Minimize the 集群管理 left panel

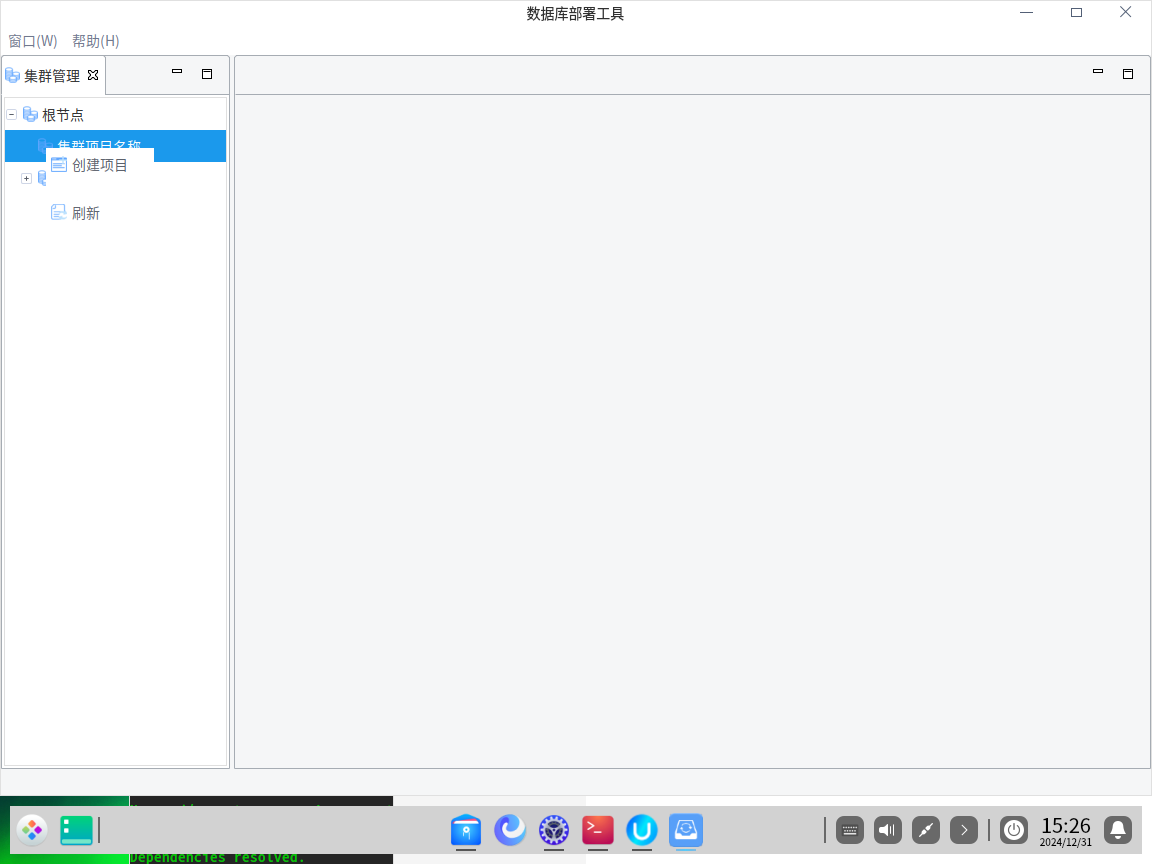[177, 72]
